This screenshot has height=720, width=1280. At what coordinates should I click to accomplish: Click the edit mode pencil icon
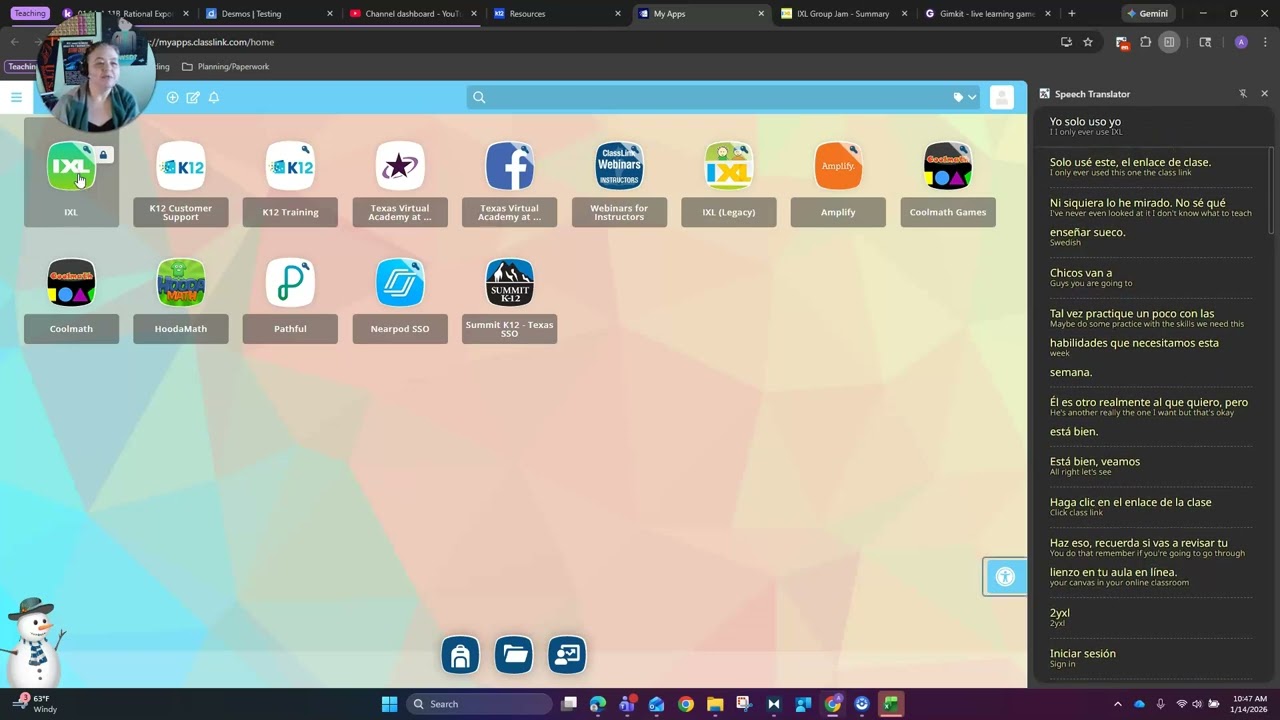193,97
